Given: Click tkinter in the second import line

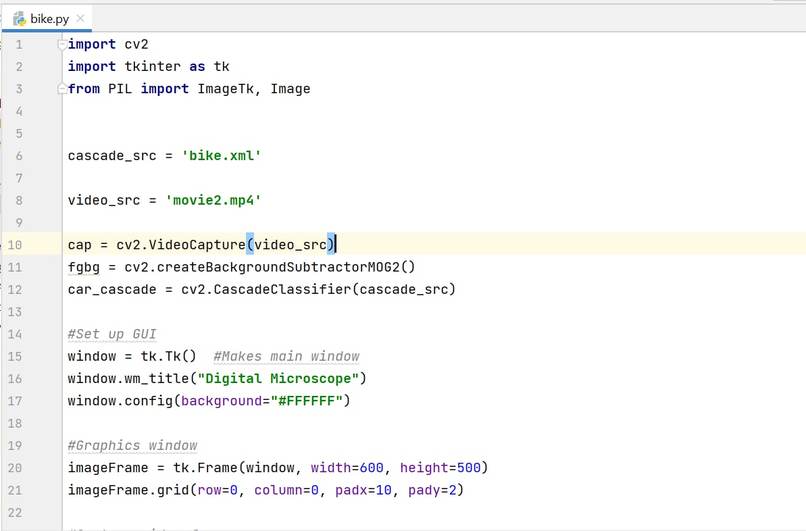Looking at the screenshot, I should (153, 67).
